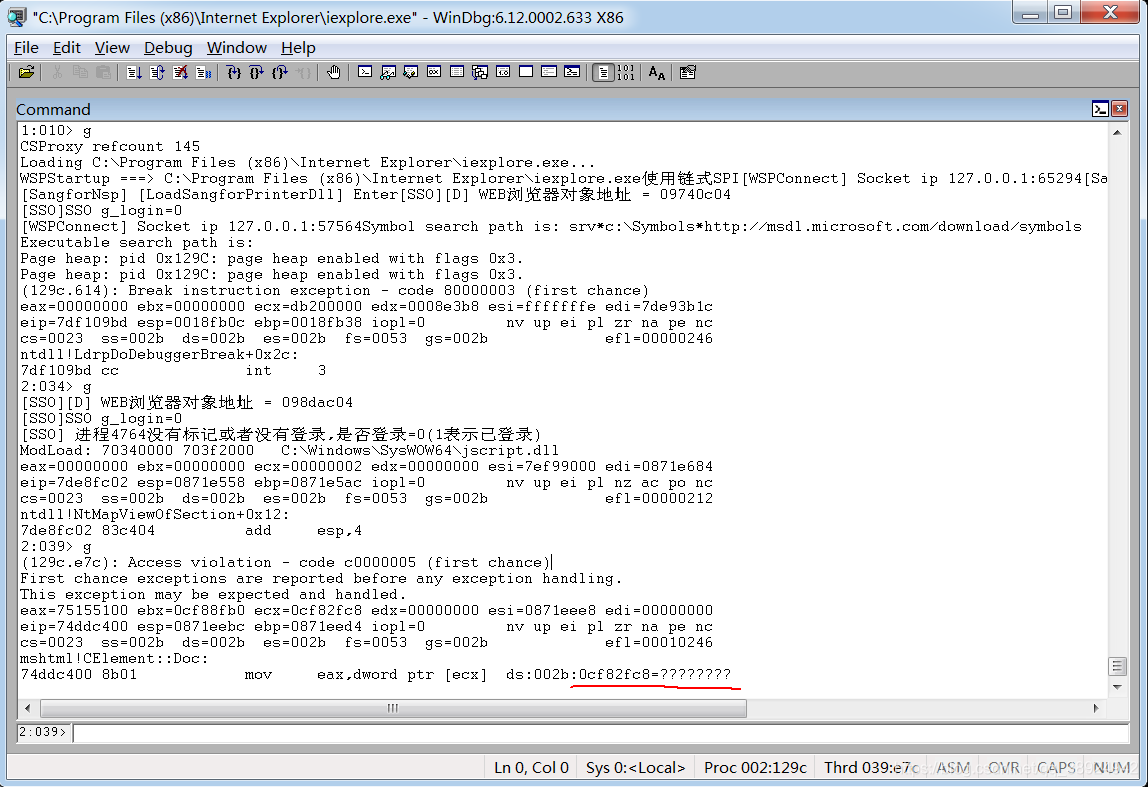The width and height of the screenshot is (1148, 787).
Task: Switch to Source Mode Off (101) toggle
Action: coord(625,72)
